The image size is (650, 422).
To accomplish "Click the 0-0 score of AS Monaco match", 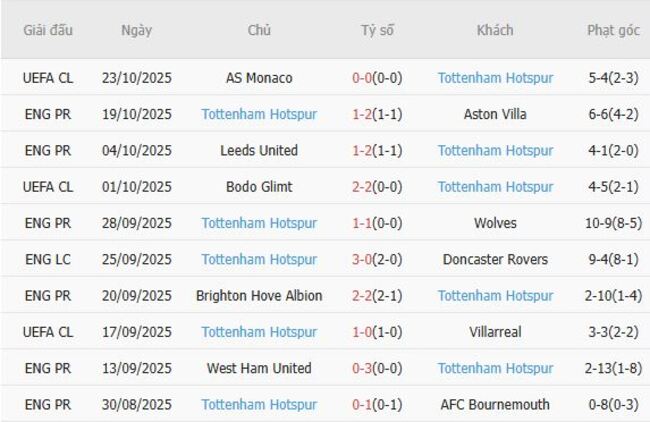I will coord(365,78).
